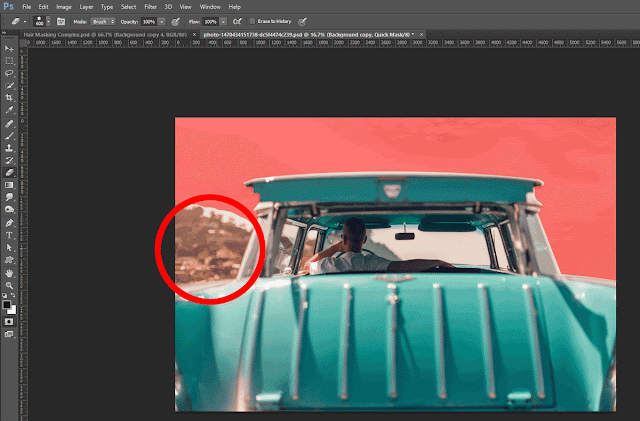The width and height of the screenshot is (640, 421).
Task: Open the eraser Mode dropdown
Action: pyautogui.click(x=103, y=22)
